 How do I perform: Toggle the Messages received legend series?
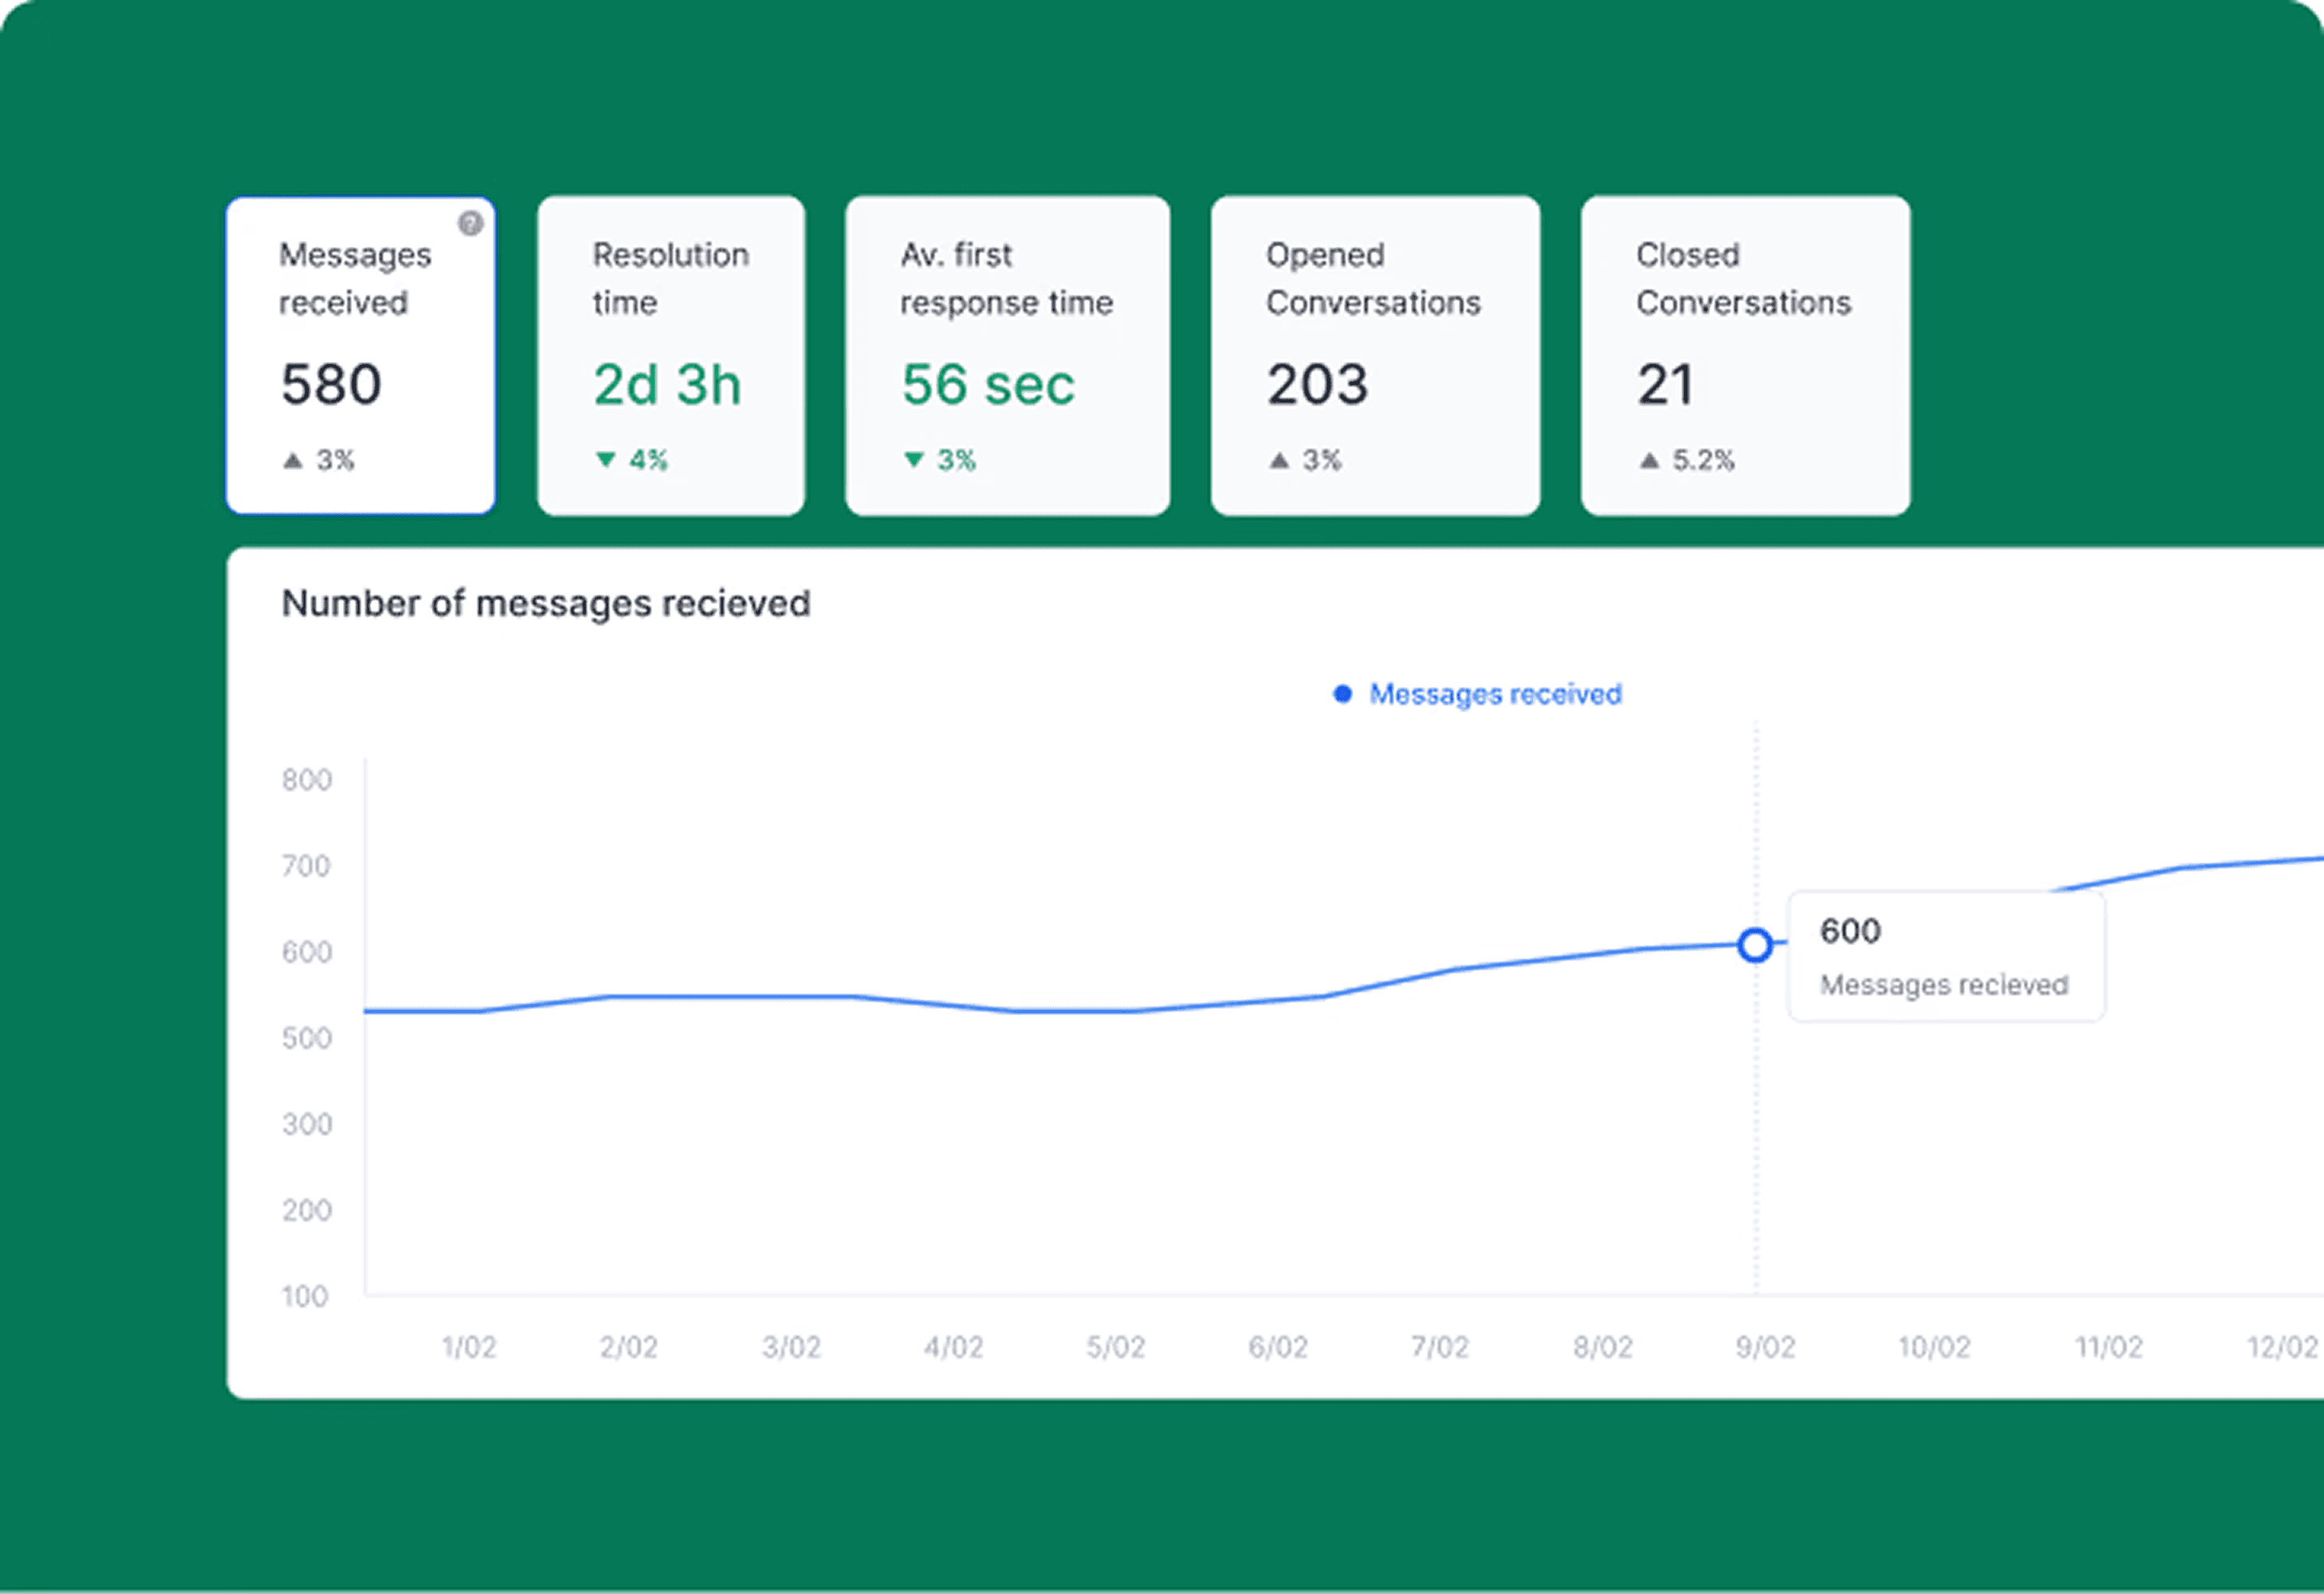(1494, 694)
